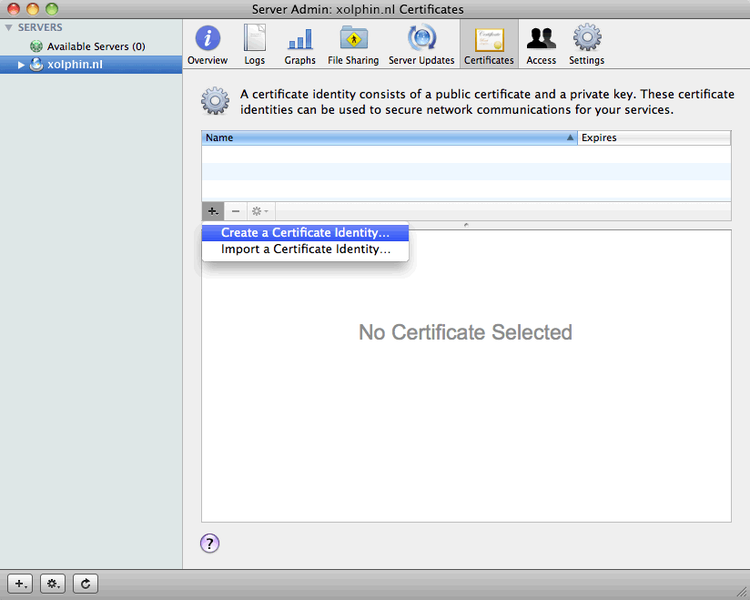Click the xolphin.nl server icon
Image resolution: width=750 pixels, height=600 pixels.
(x=36, y=64)
